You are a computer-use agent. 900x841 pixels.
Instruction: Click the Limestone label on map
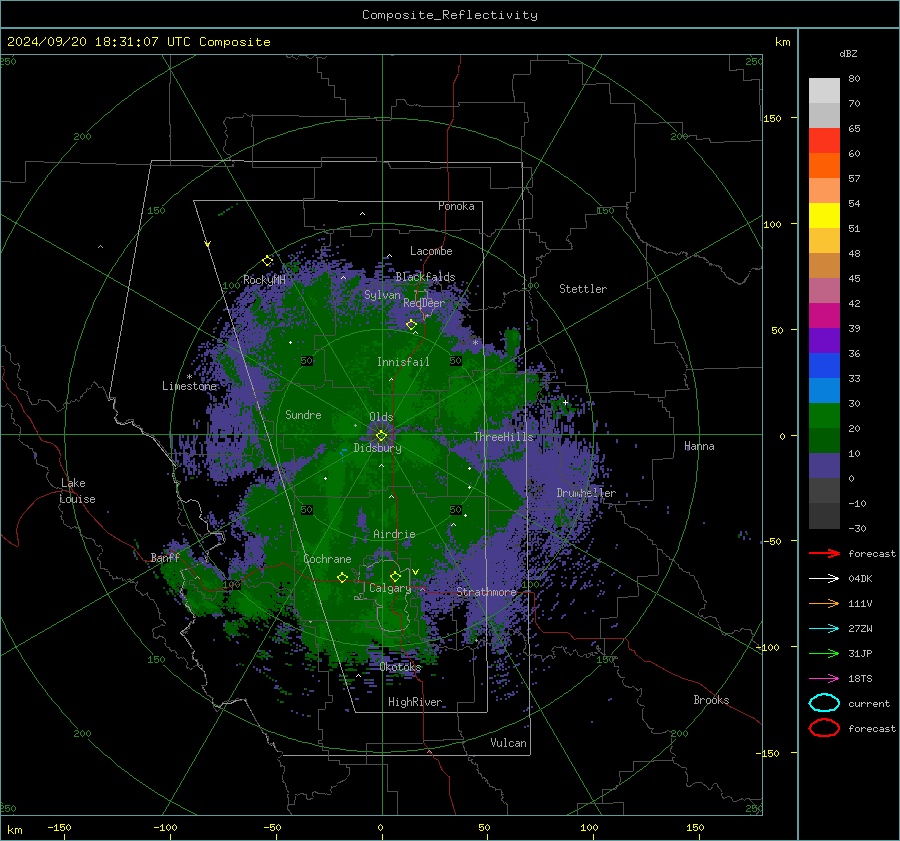point(189,386)
